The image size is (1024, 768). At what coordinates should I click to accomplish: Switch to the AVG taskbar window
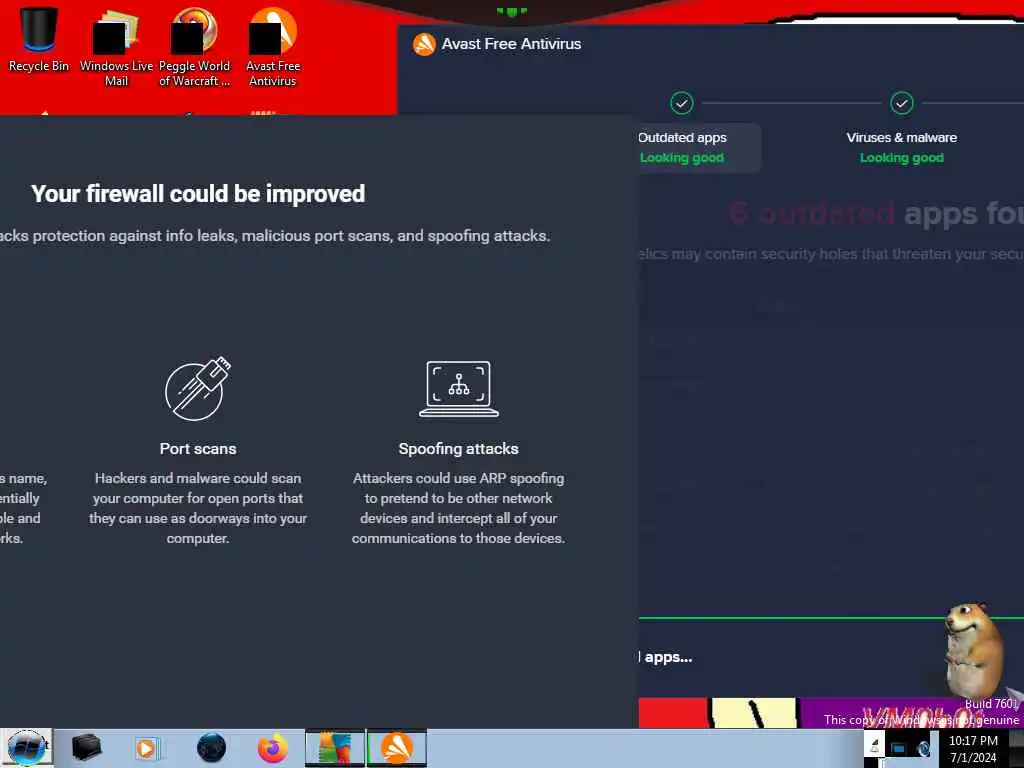334,748
